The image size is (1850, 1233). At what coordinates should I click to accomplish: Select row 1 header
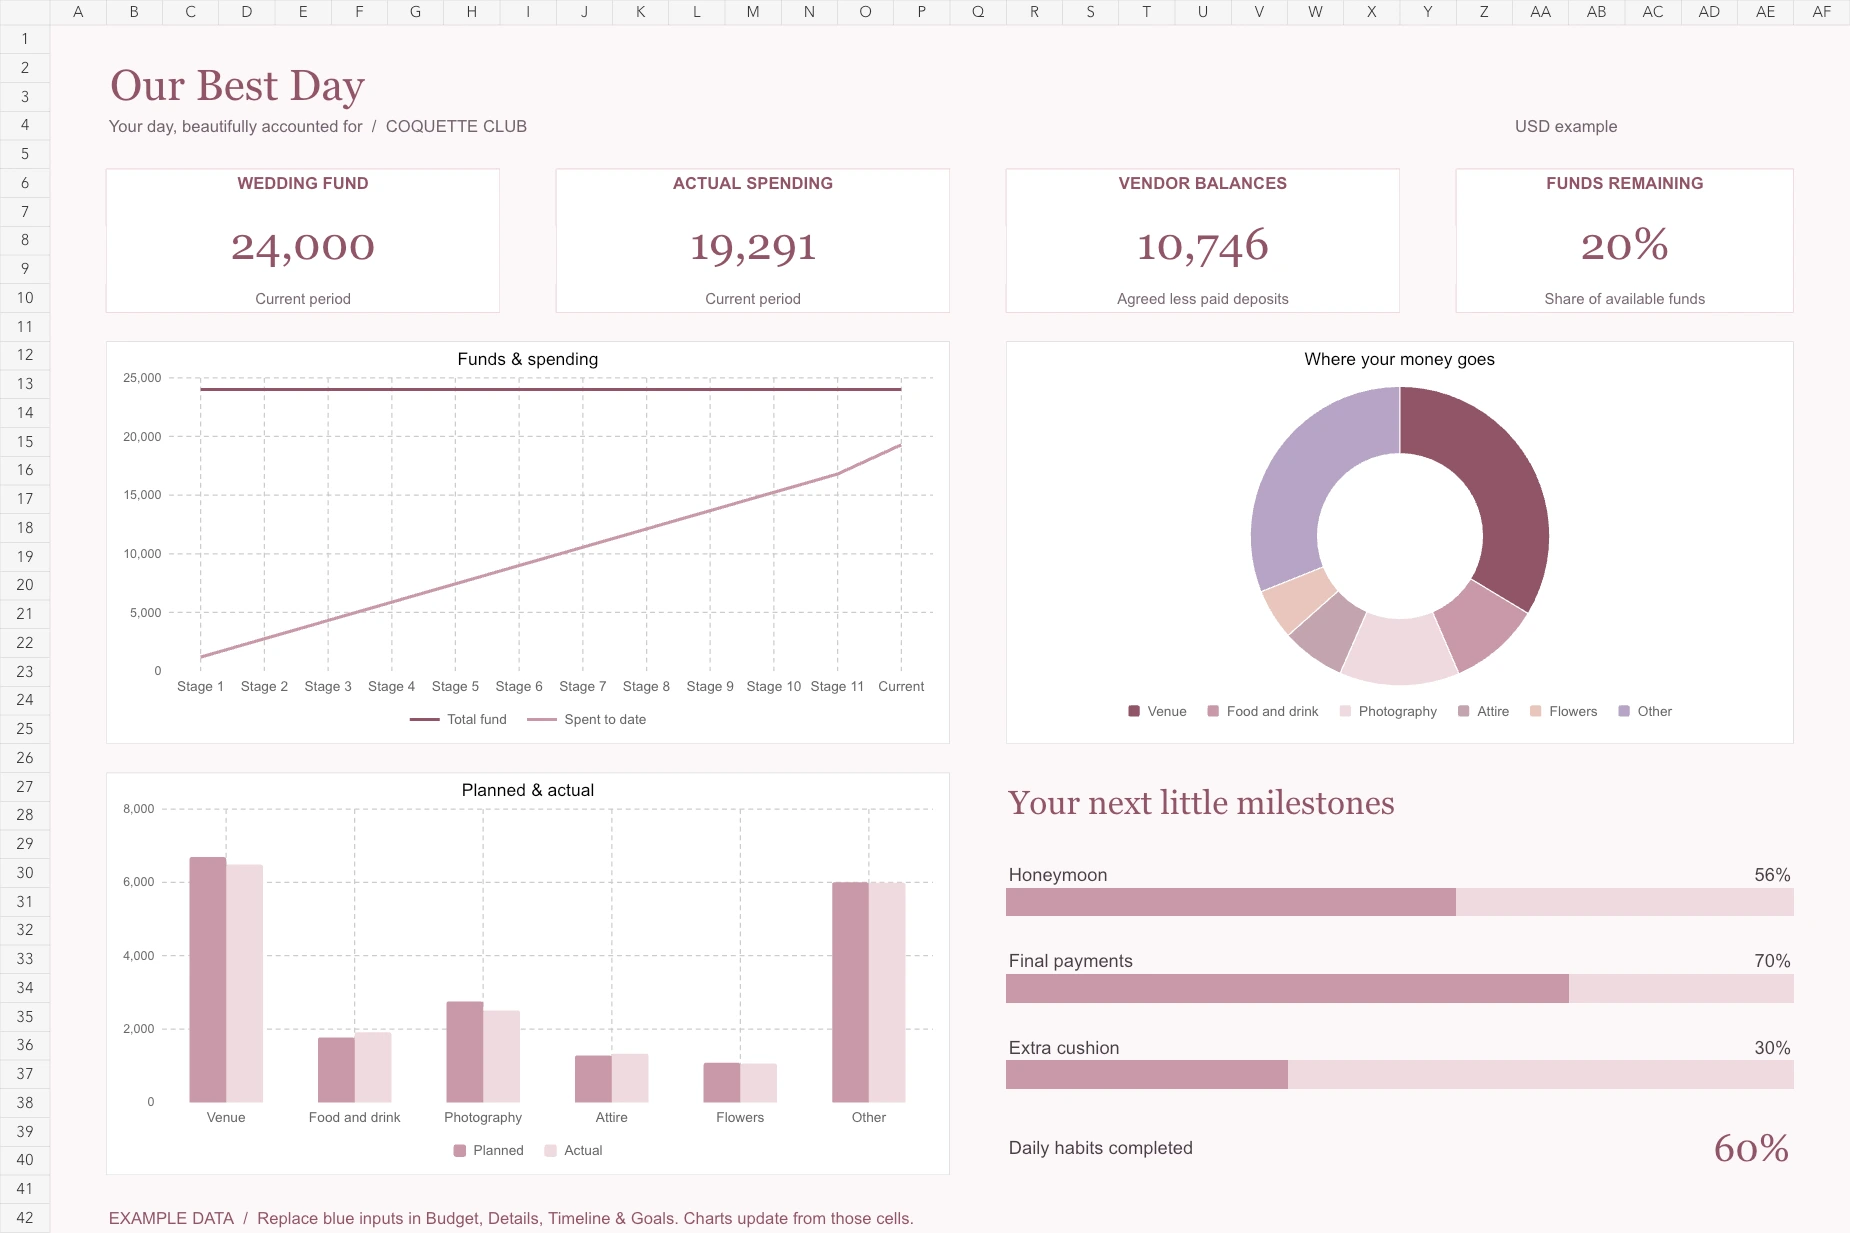tap(25, 39)
